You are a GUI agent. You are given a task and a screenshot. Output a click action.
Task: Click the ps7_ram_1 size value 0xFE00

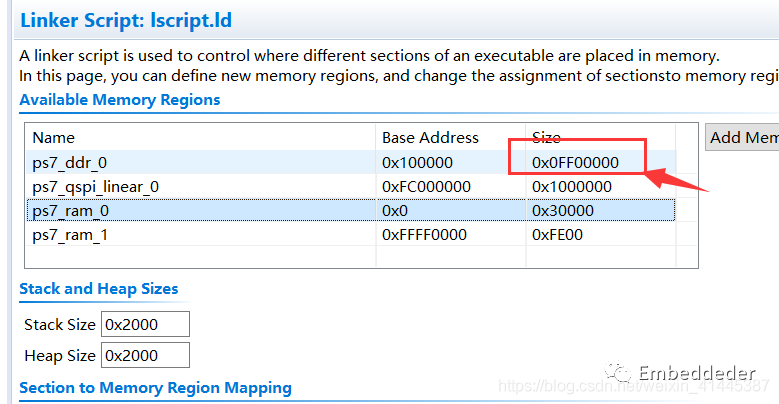557,235
